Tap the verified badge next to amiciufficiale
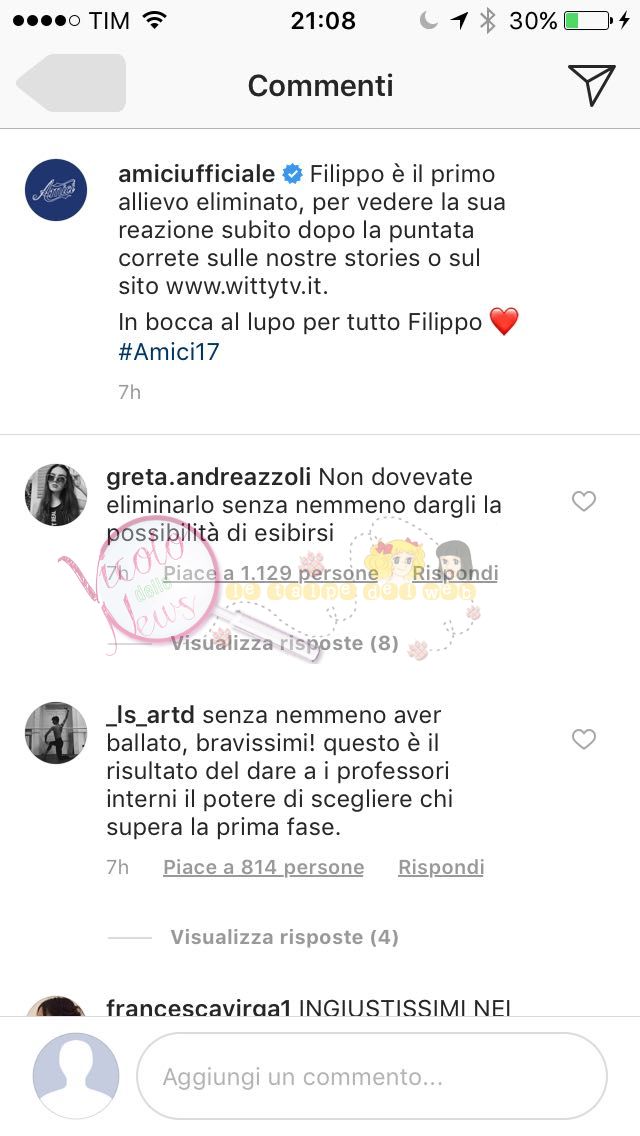 pyautogui.click(x=292, y=175)
